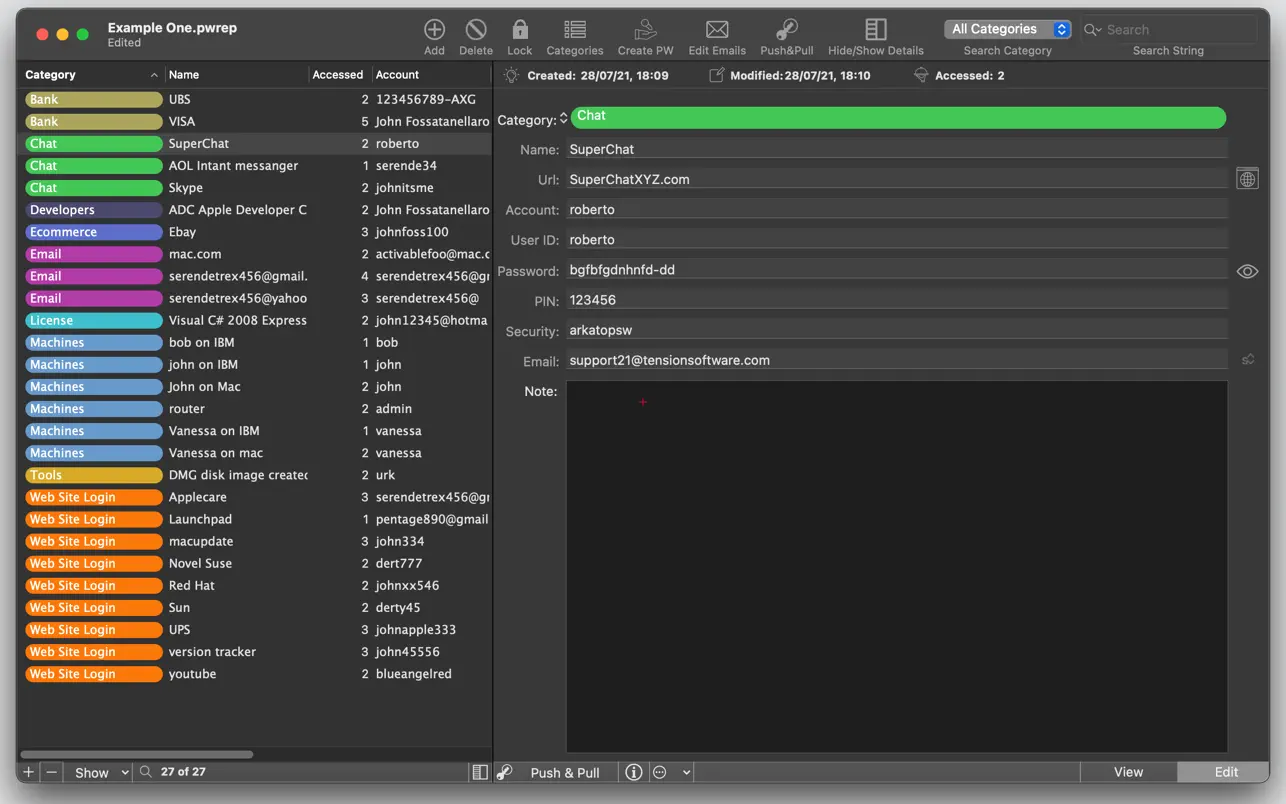The height and width of the screenshot is (804, 1286).
Task: Open the All Categories search dropdown
Action: [x=1008, y=30]
